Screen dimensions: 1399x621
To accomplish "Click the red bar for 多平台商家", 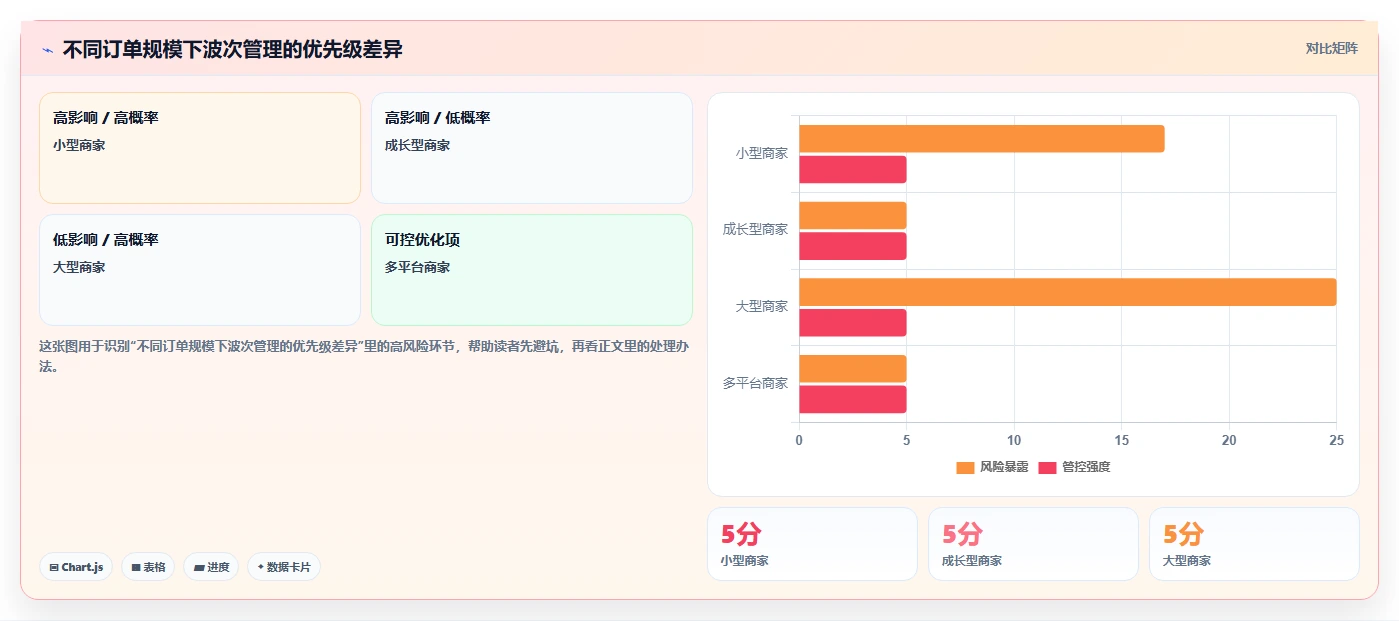I will [x=853, y=400].
